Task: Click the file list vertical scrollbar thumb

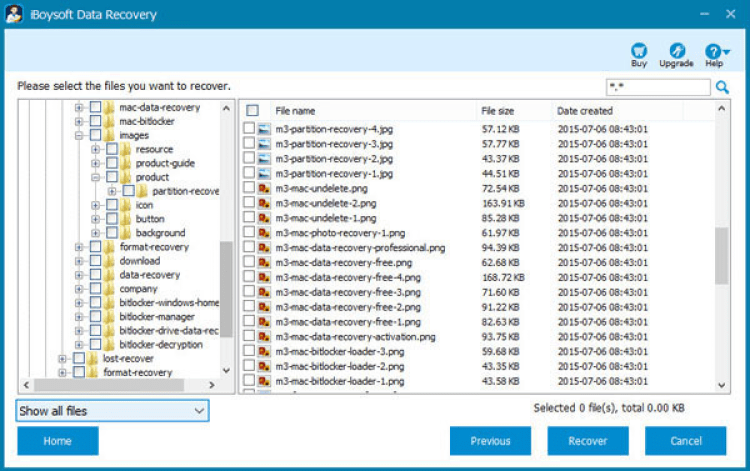Action: coord(722,256)
